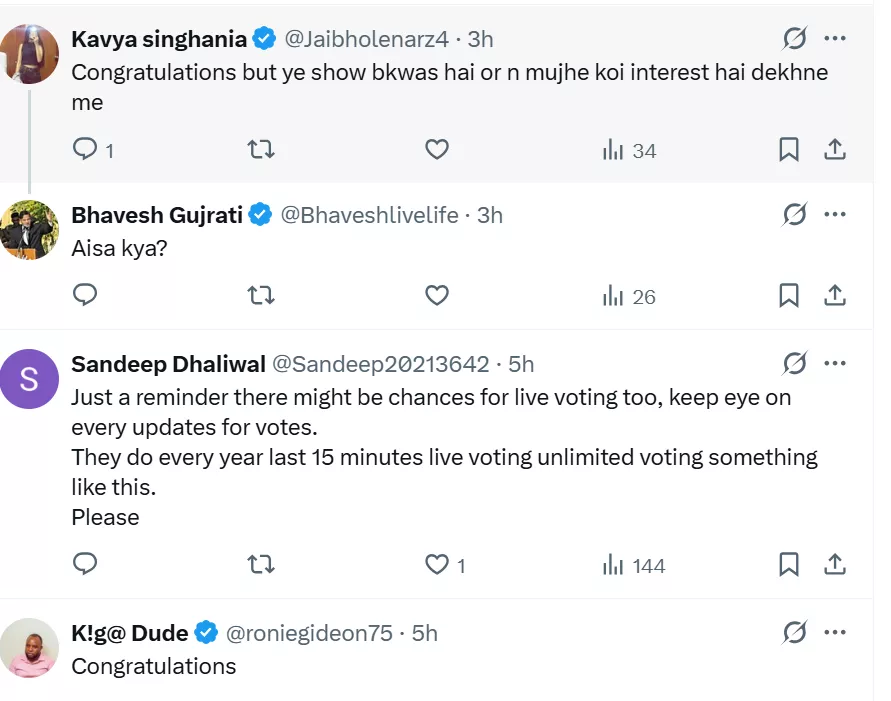Reply to Sandeep Dhaliwal's tweet
Viewport: 891px width, 701px height.
point(86,565)
